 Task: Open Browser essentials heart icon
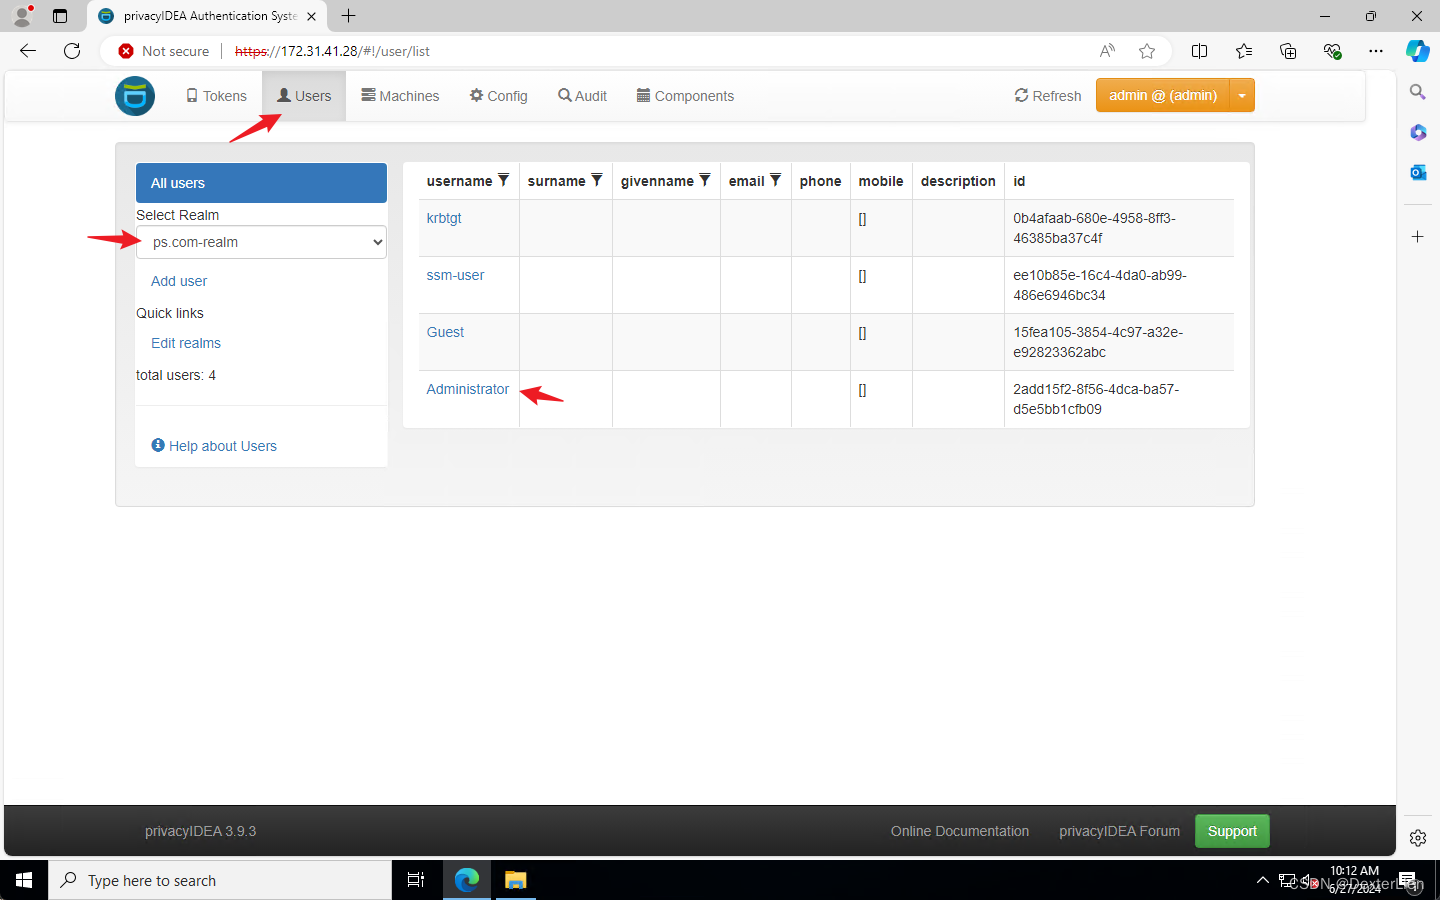(x=1332, y=51)
